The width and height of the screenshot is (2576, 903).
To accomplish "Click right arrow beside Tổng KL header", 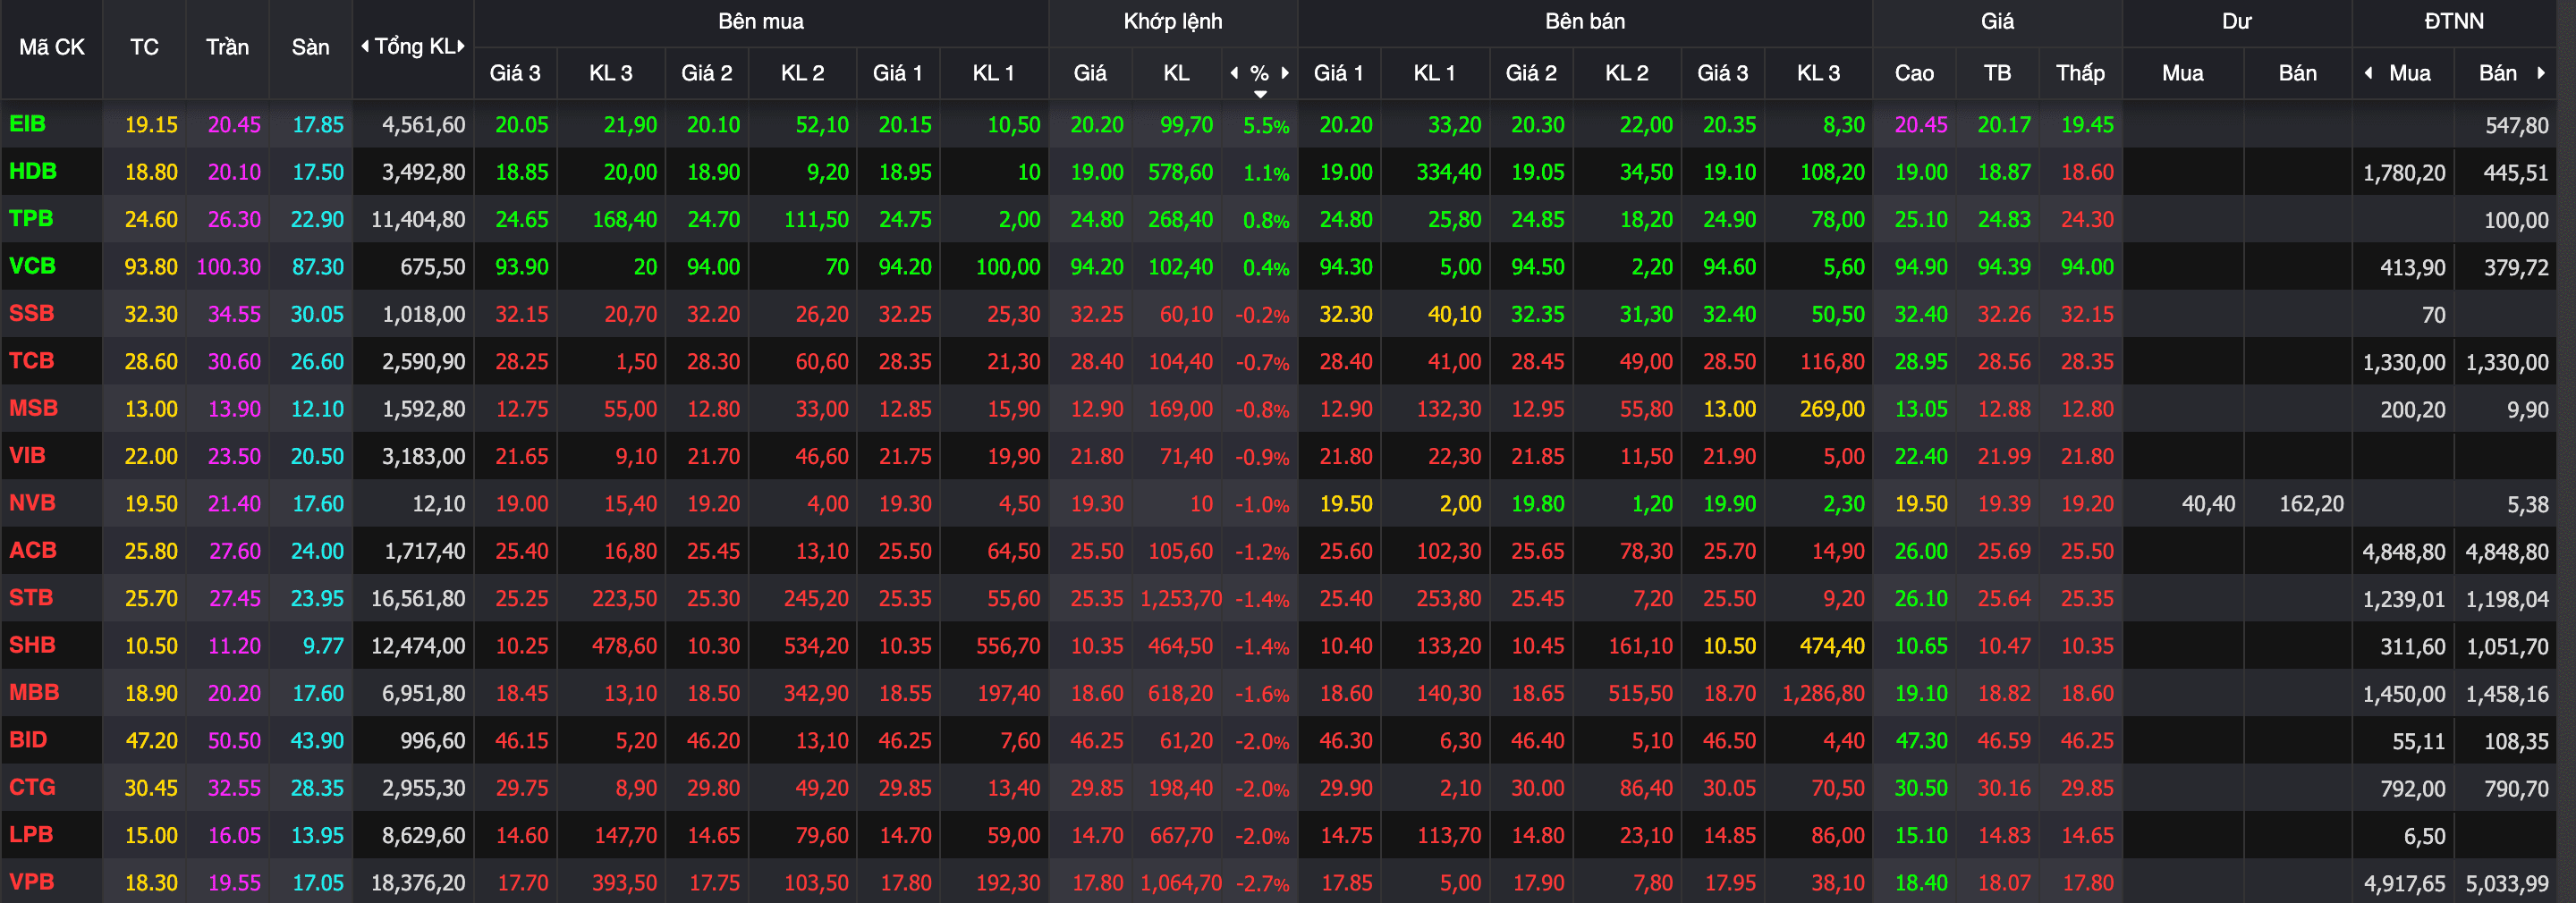I will (461, 46).
